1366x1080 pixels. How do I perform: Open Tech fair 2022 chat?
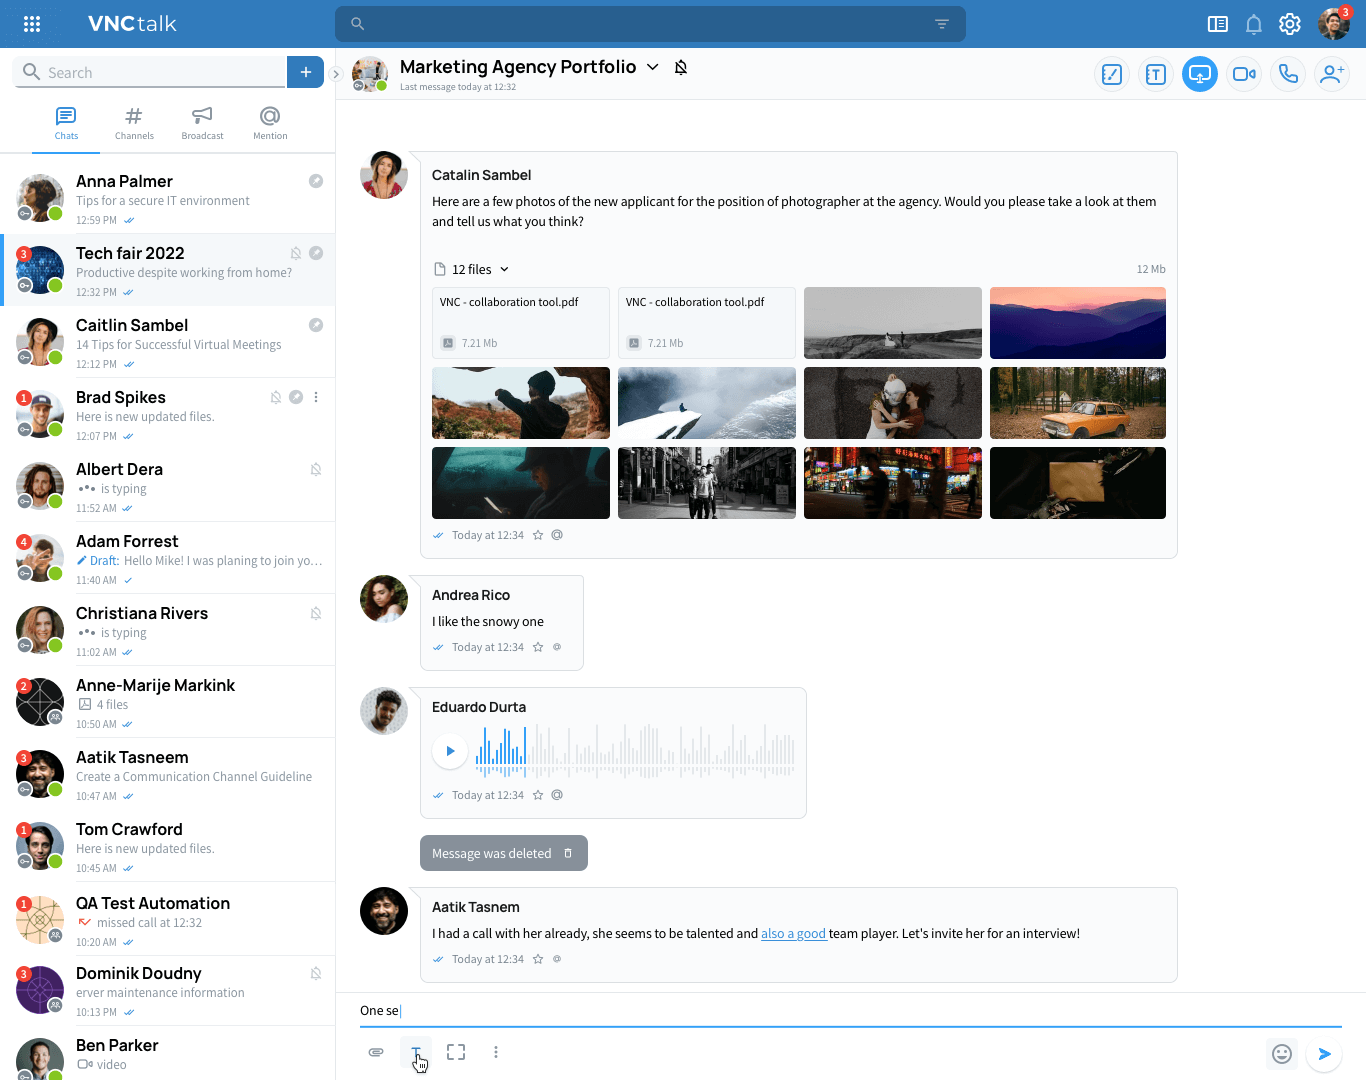point(168,270)
